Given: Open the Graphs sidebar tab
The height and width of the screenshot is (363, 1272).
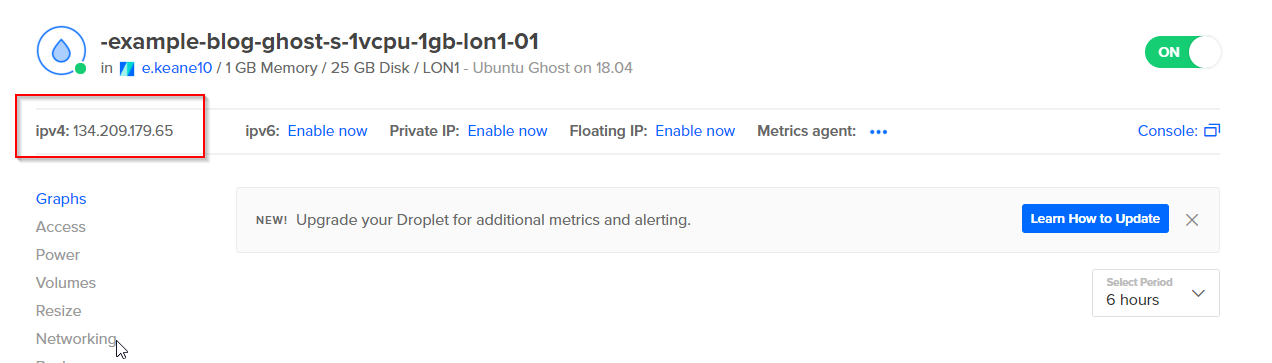Looking at the screenshot, I should pyautogui.click(x=61, y=199).
